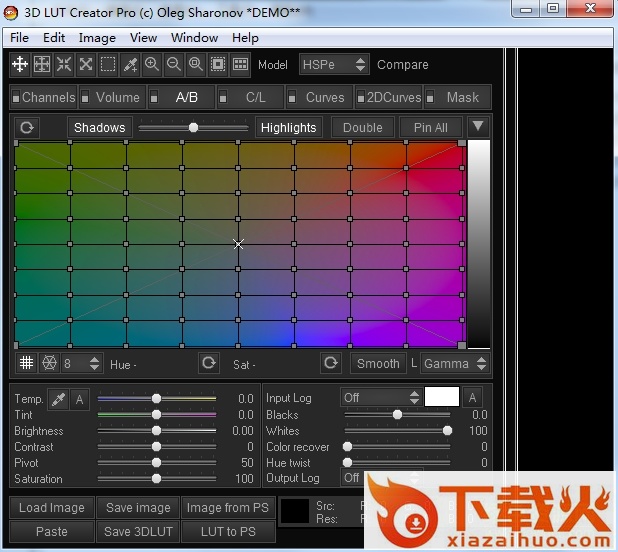618x552 pixels.
Task: Toggle the Double mode button
Action: (363, 128)
